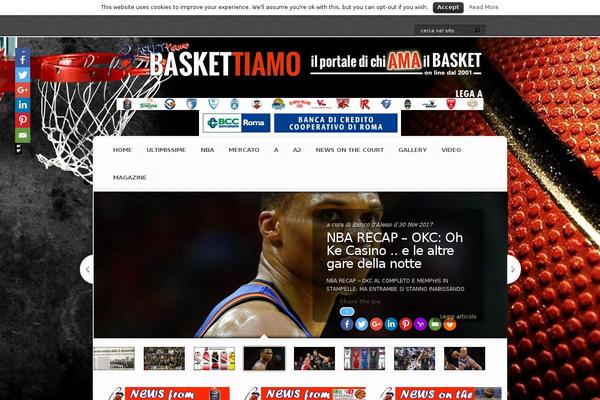Click 'Leggi articolo' link

(458, 317)
